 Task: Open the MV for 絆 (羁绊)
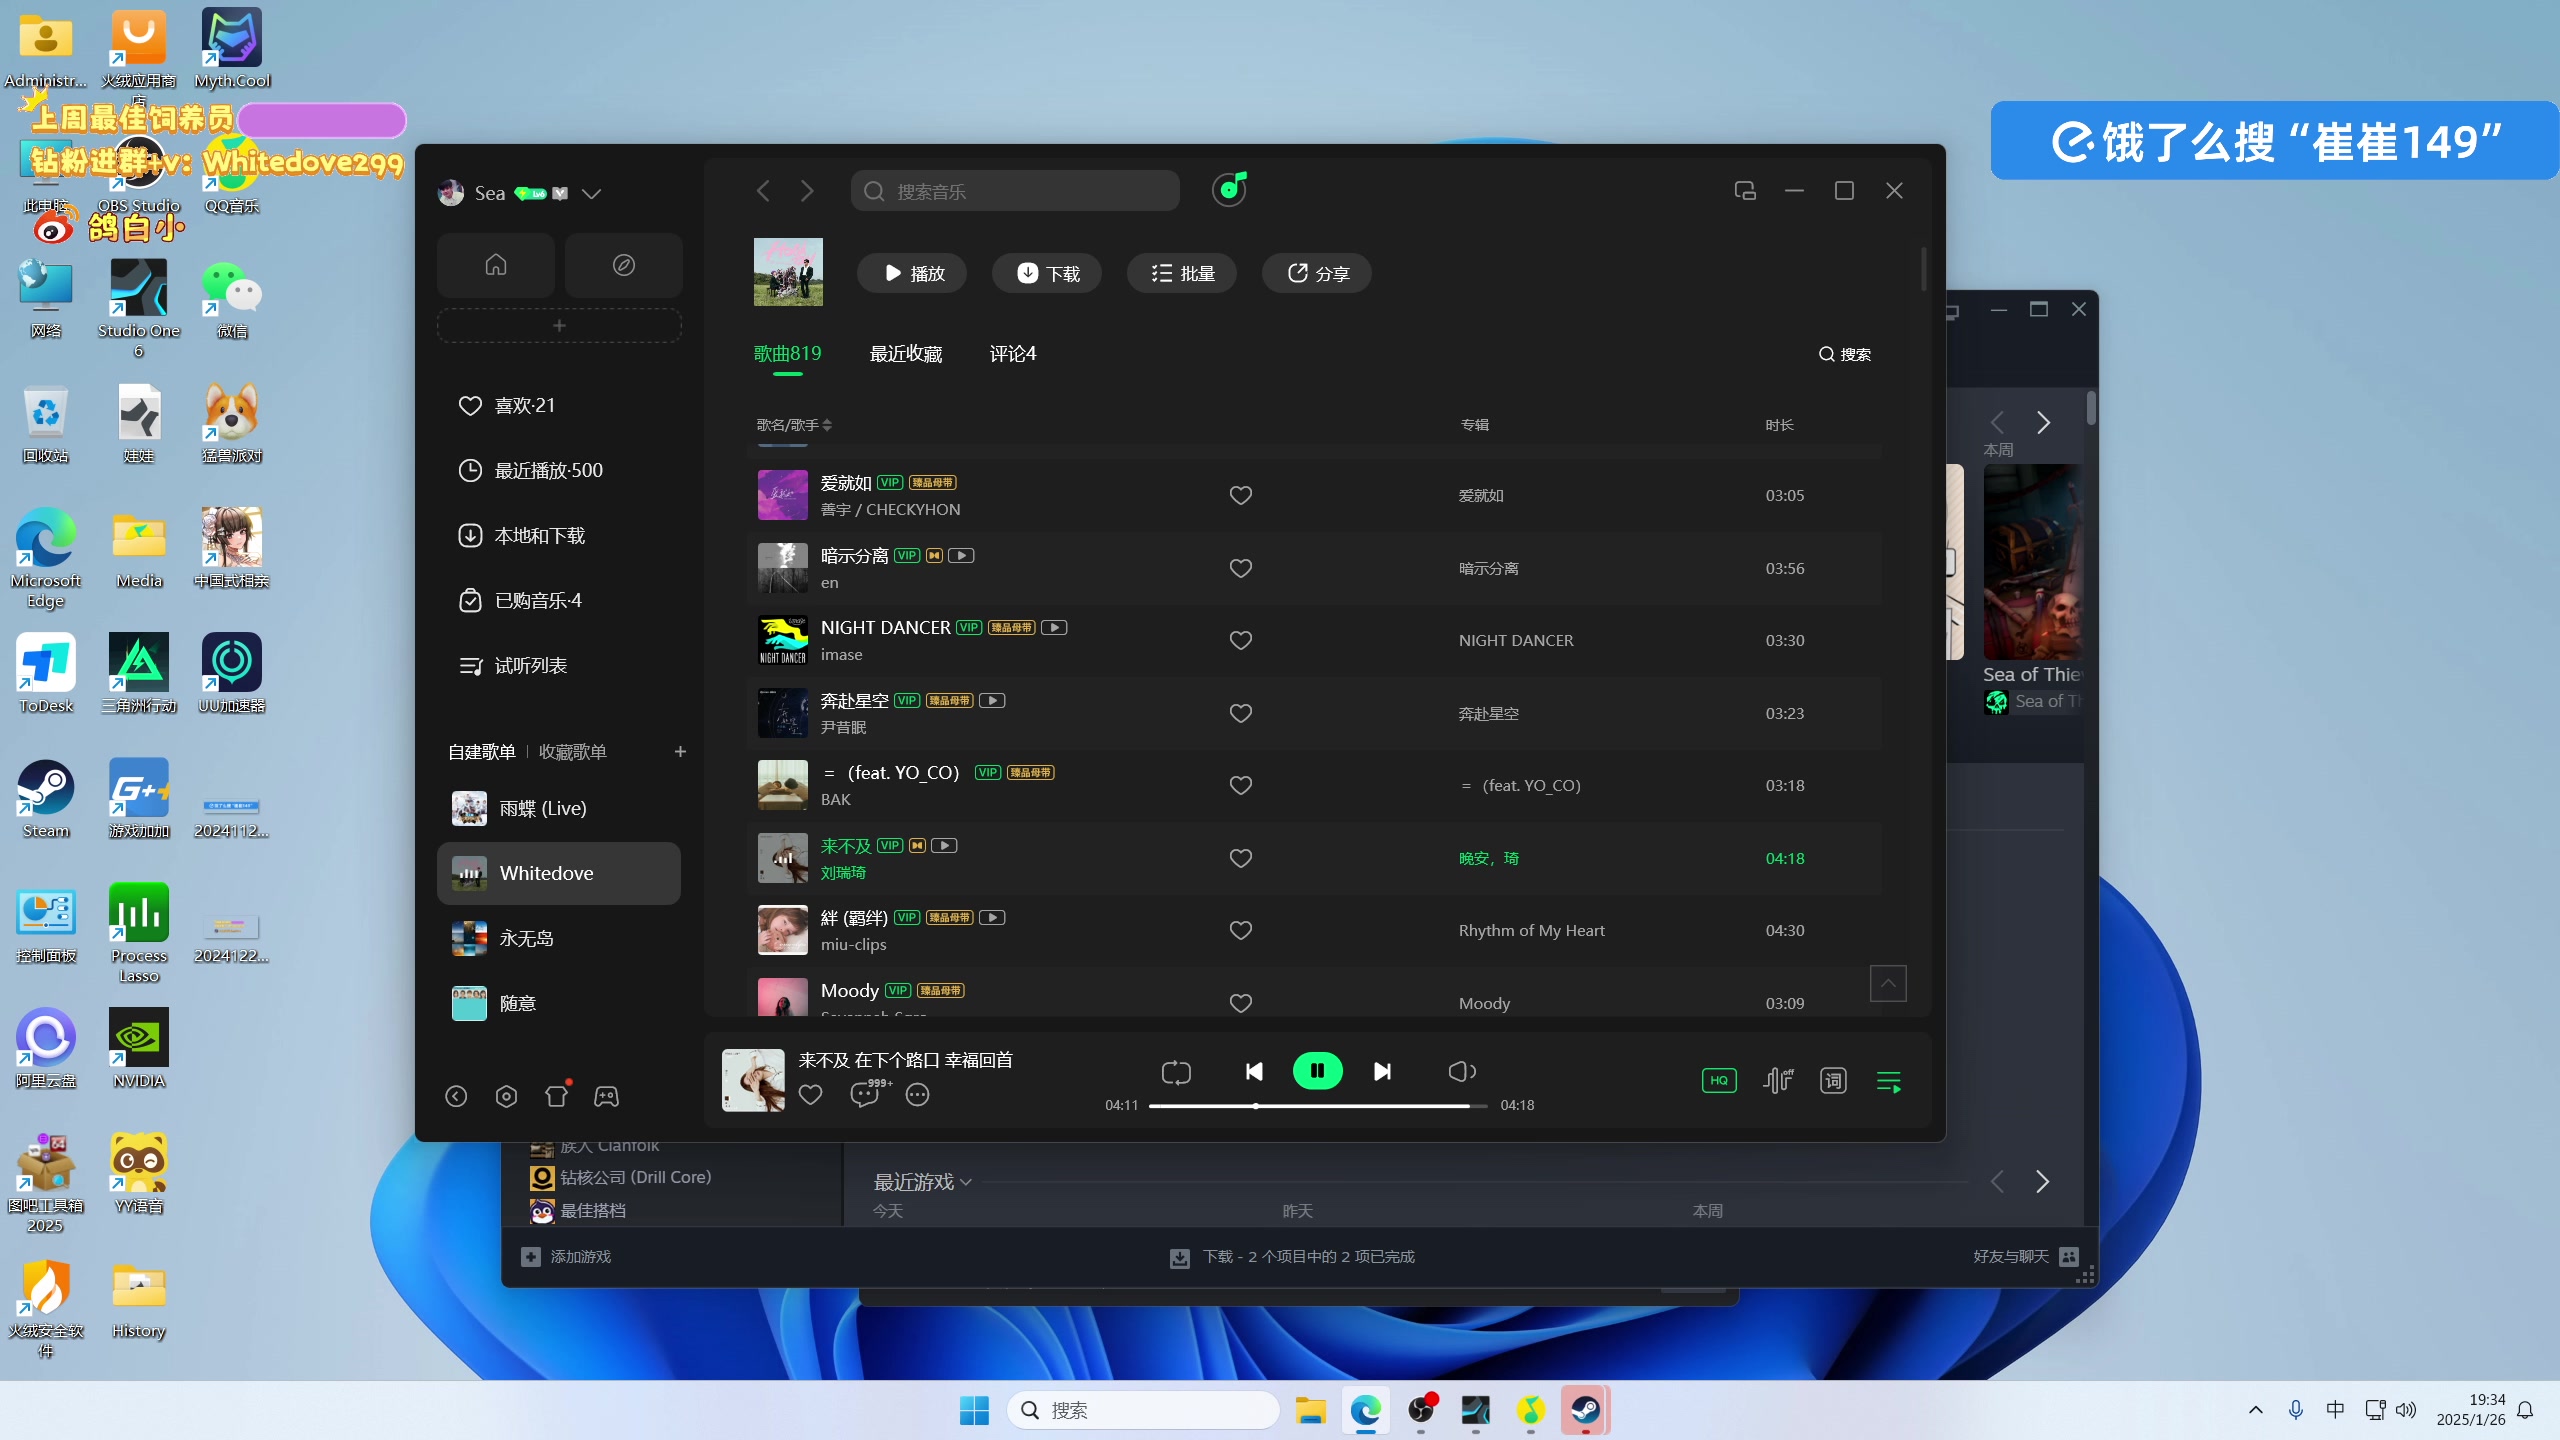click(992, 918)
